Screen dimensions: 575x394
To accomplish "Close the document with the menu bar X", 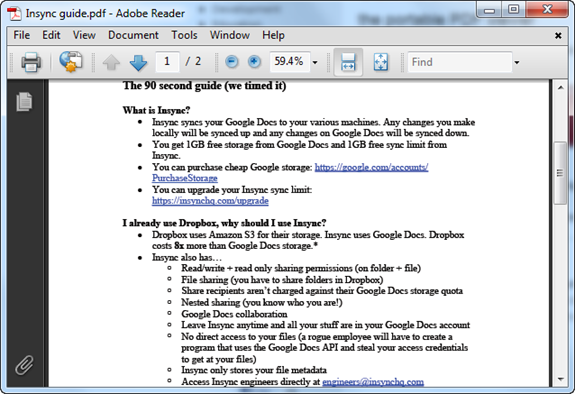I will click(x=558, y=36).
